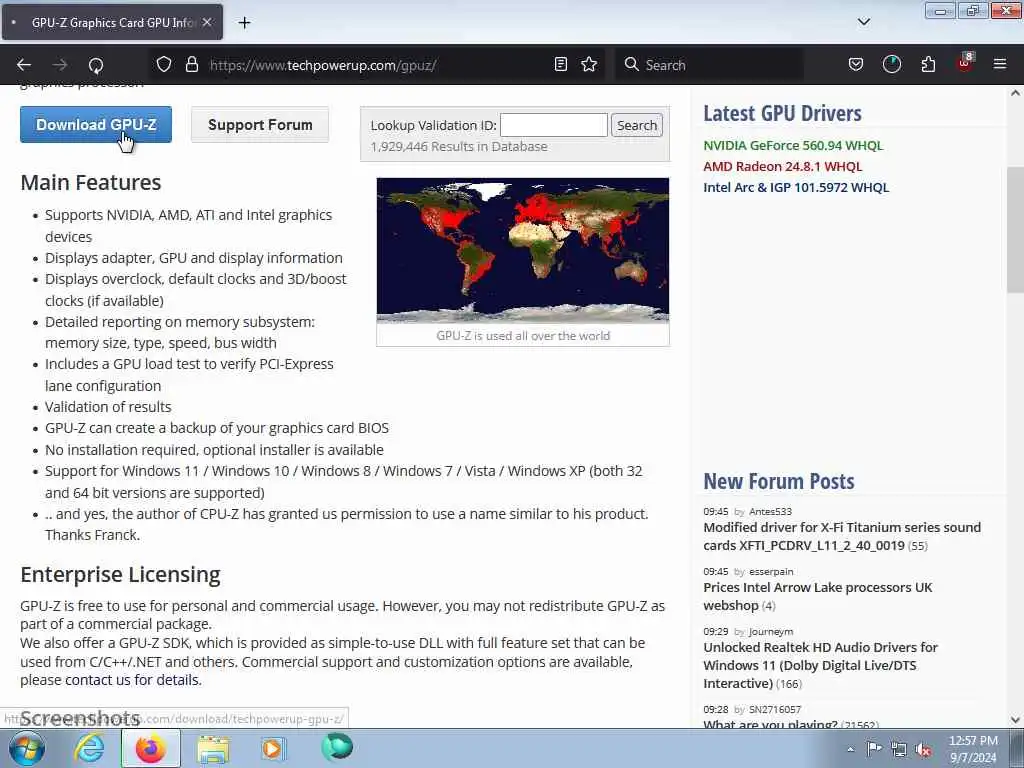The height and width of the screenshot is (768, 1024).
Task: Open AMD Radeon 24.8.1 WHQL link
Action: 782,166
